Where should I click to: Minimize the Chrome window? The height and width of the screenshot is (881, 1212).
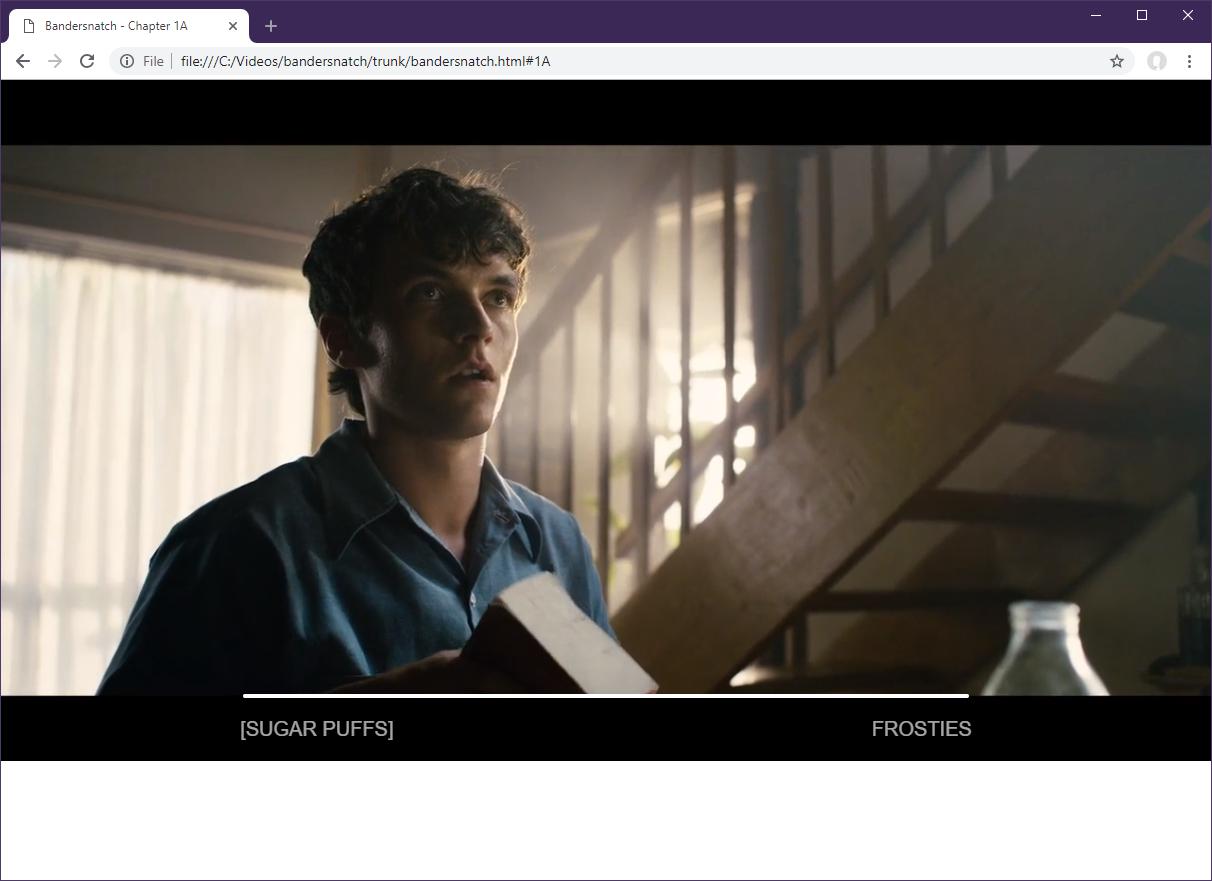(x=1096, y=15)
